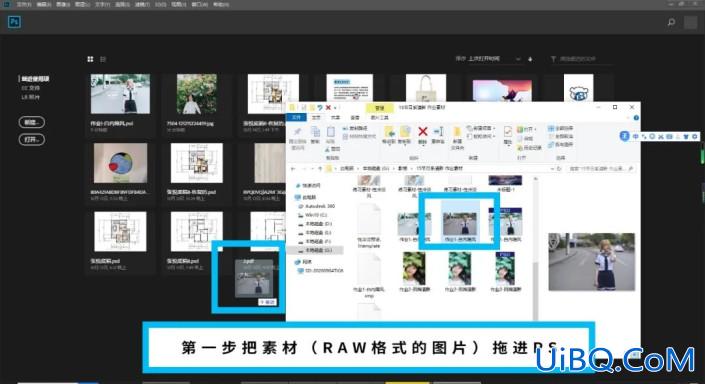Click Select All in Explorer ribbon
Viewport: 705px width, 384px height.
coord(561,128)
